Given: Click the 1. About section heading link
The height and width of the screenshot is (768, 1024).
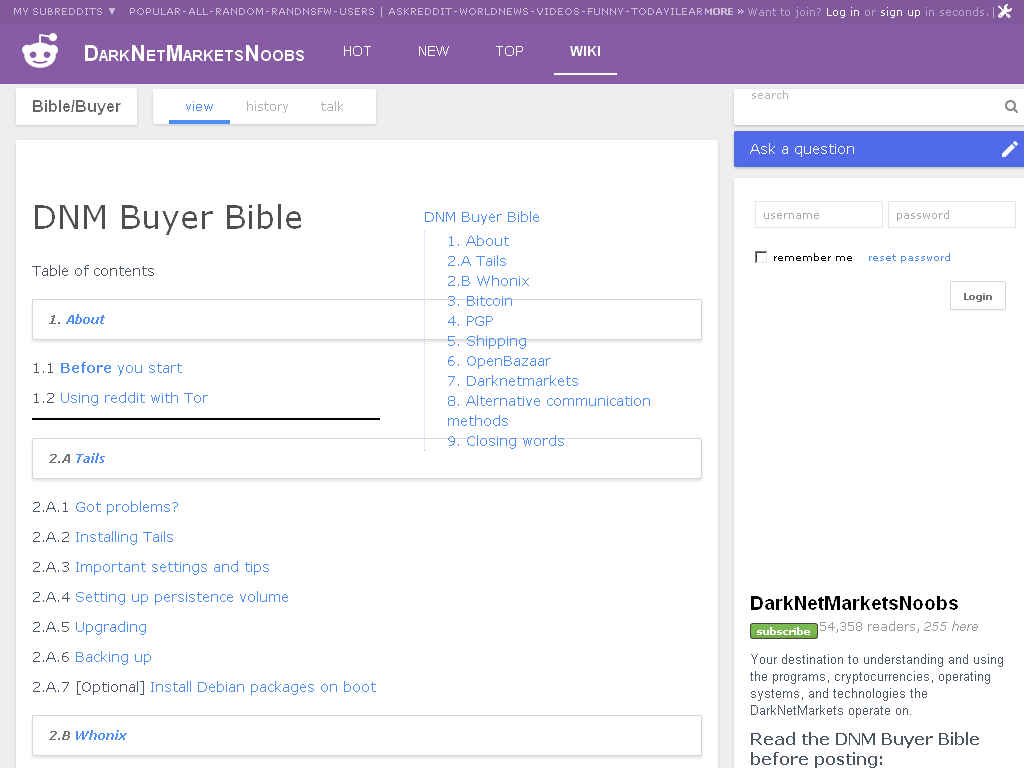Looking at the screenshot, I should (x=85, y=319).
